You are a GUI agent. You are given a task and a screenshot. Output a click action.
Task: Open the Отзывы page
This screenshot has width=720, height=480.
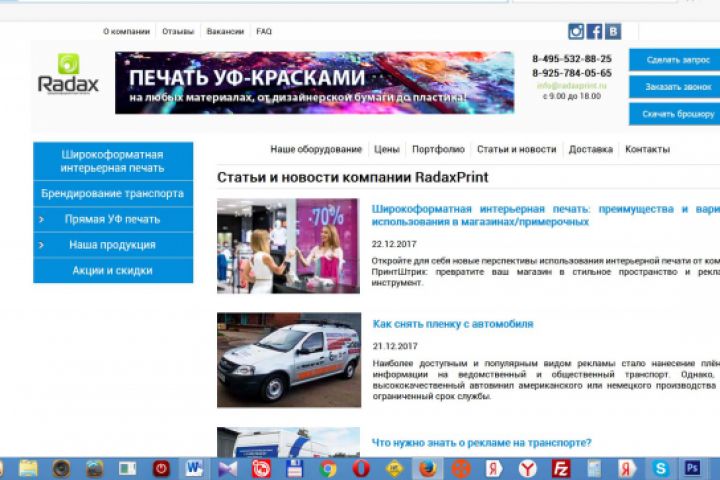click(x=178, y=32)
